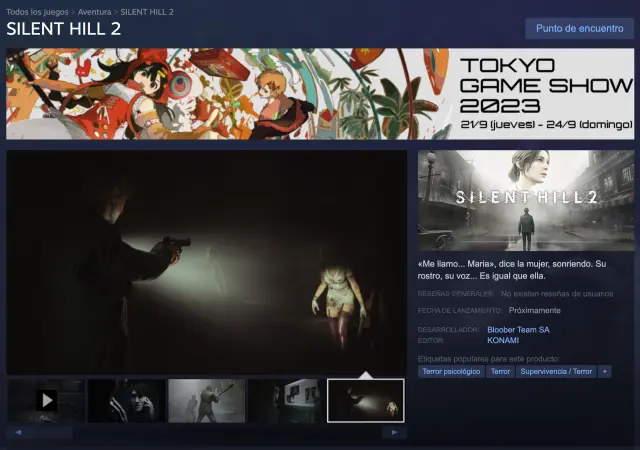Click the 'RESEÑAS GENERALES' label
Viewport: 640px width, 450px height.
pyautogui.click(x=456, y=294)
